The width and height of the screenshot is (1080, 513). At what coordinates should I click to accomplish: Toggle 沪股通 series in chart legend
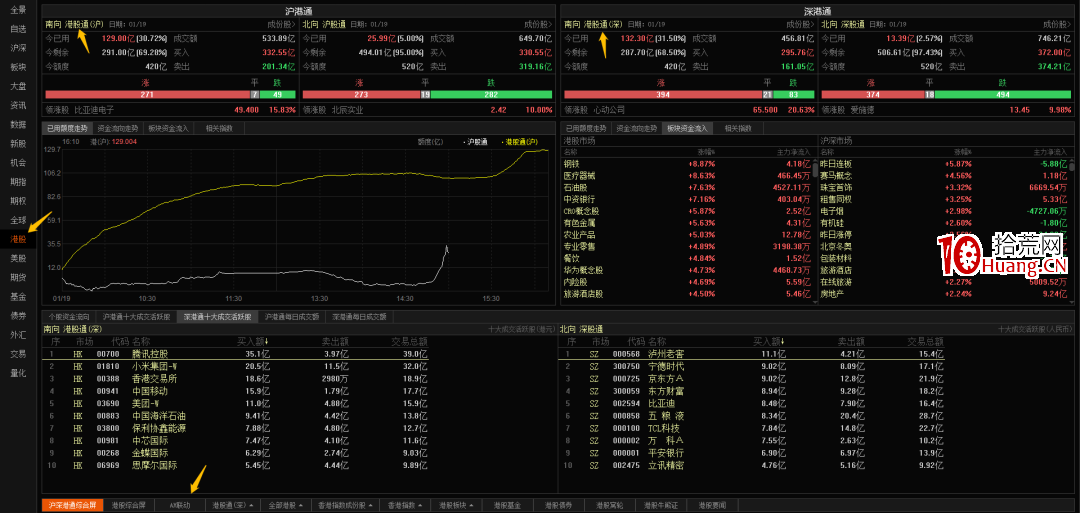(x=477, y=142)
